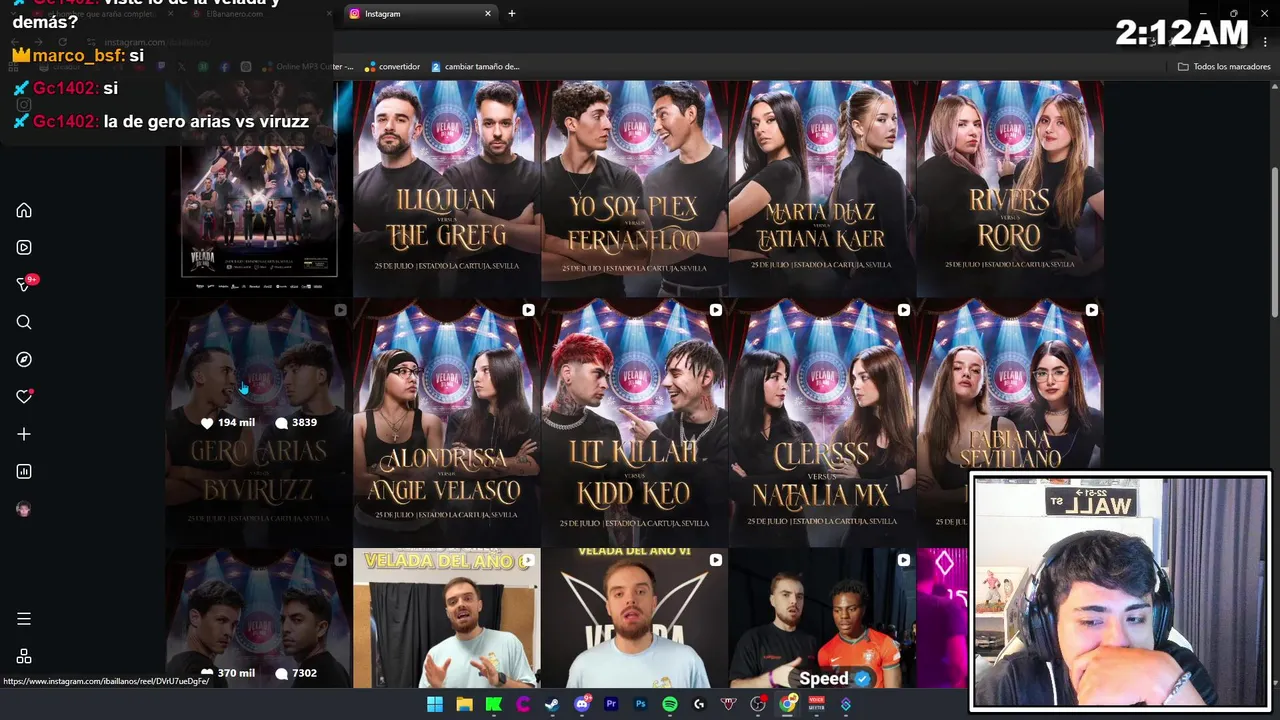Open the profile avatar in the sidebar
This screenshot has height=720, width=1280.
point(24,509)
